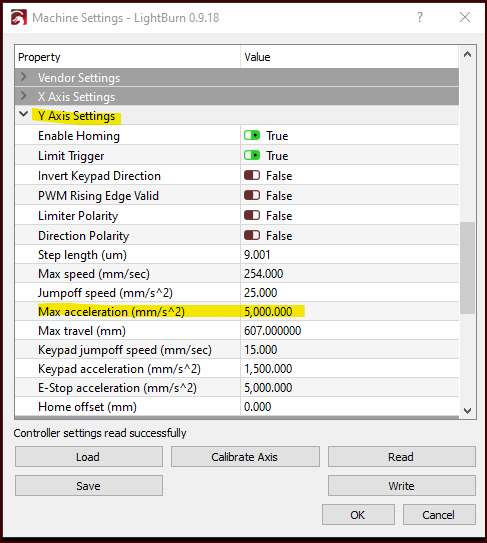The image size is (487, 543).
Task: Toggle the Limit Trigger switch
Action: tap(252, 155)
